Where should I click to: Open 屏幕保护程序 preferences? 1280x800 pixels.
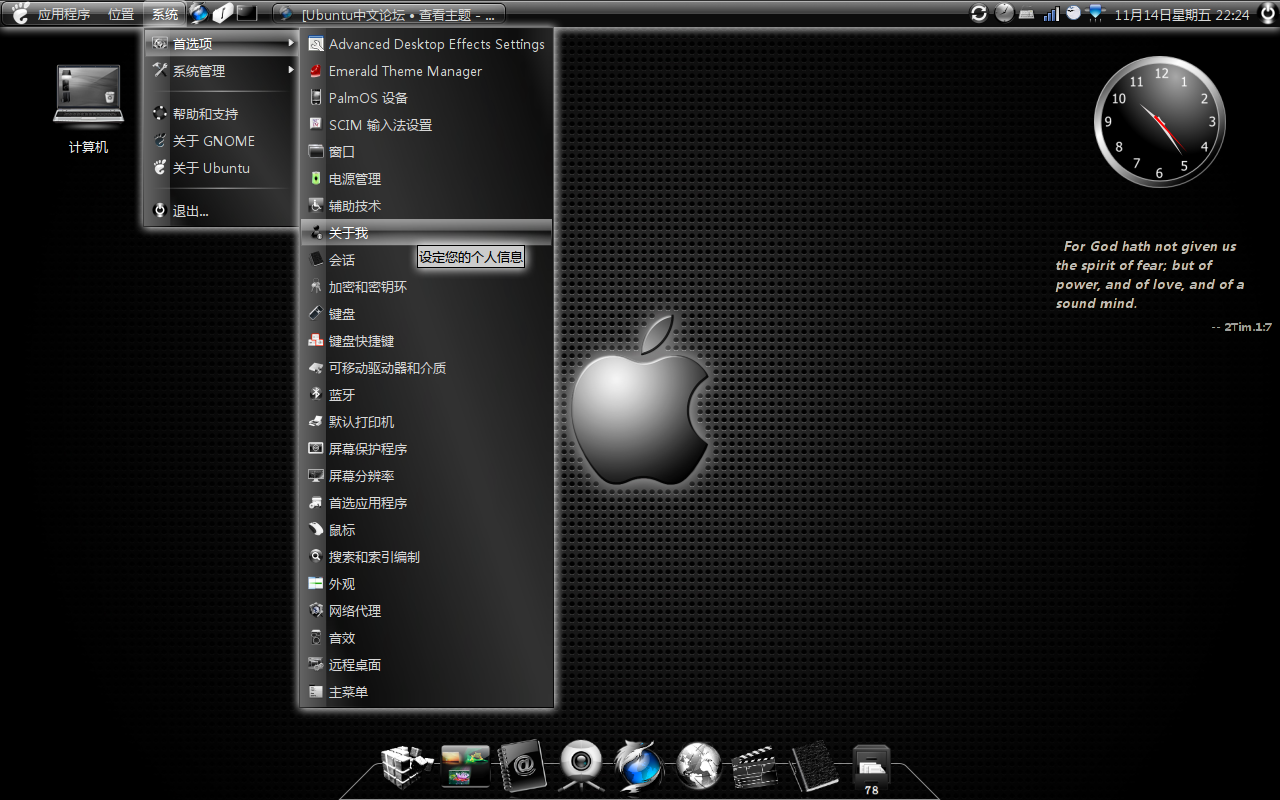pos(427,449)
